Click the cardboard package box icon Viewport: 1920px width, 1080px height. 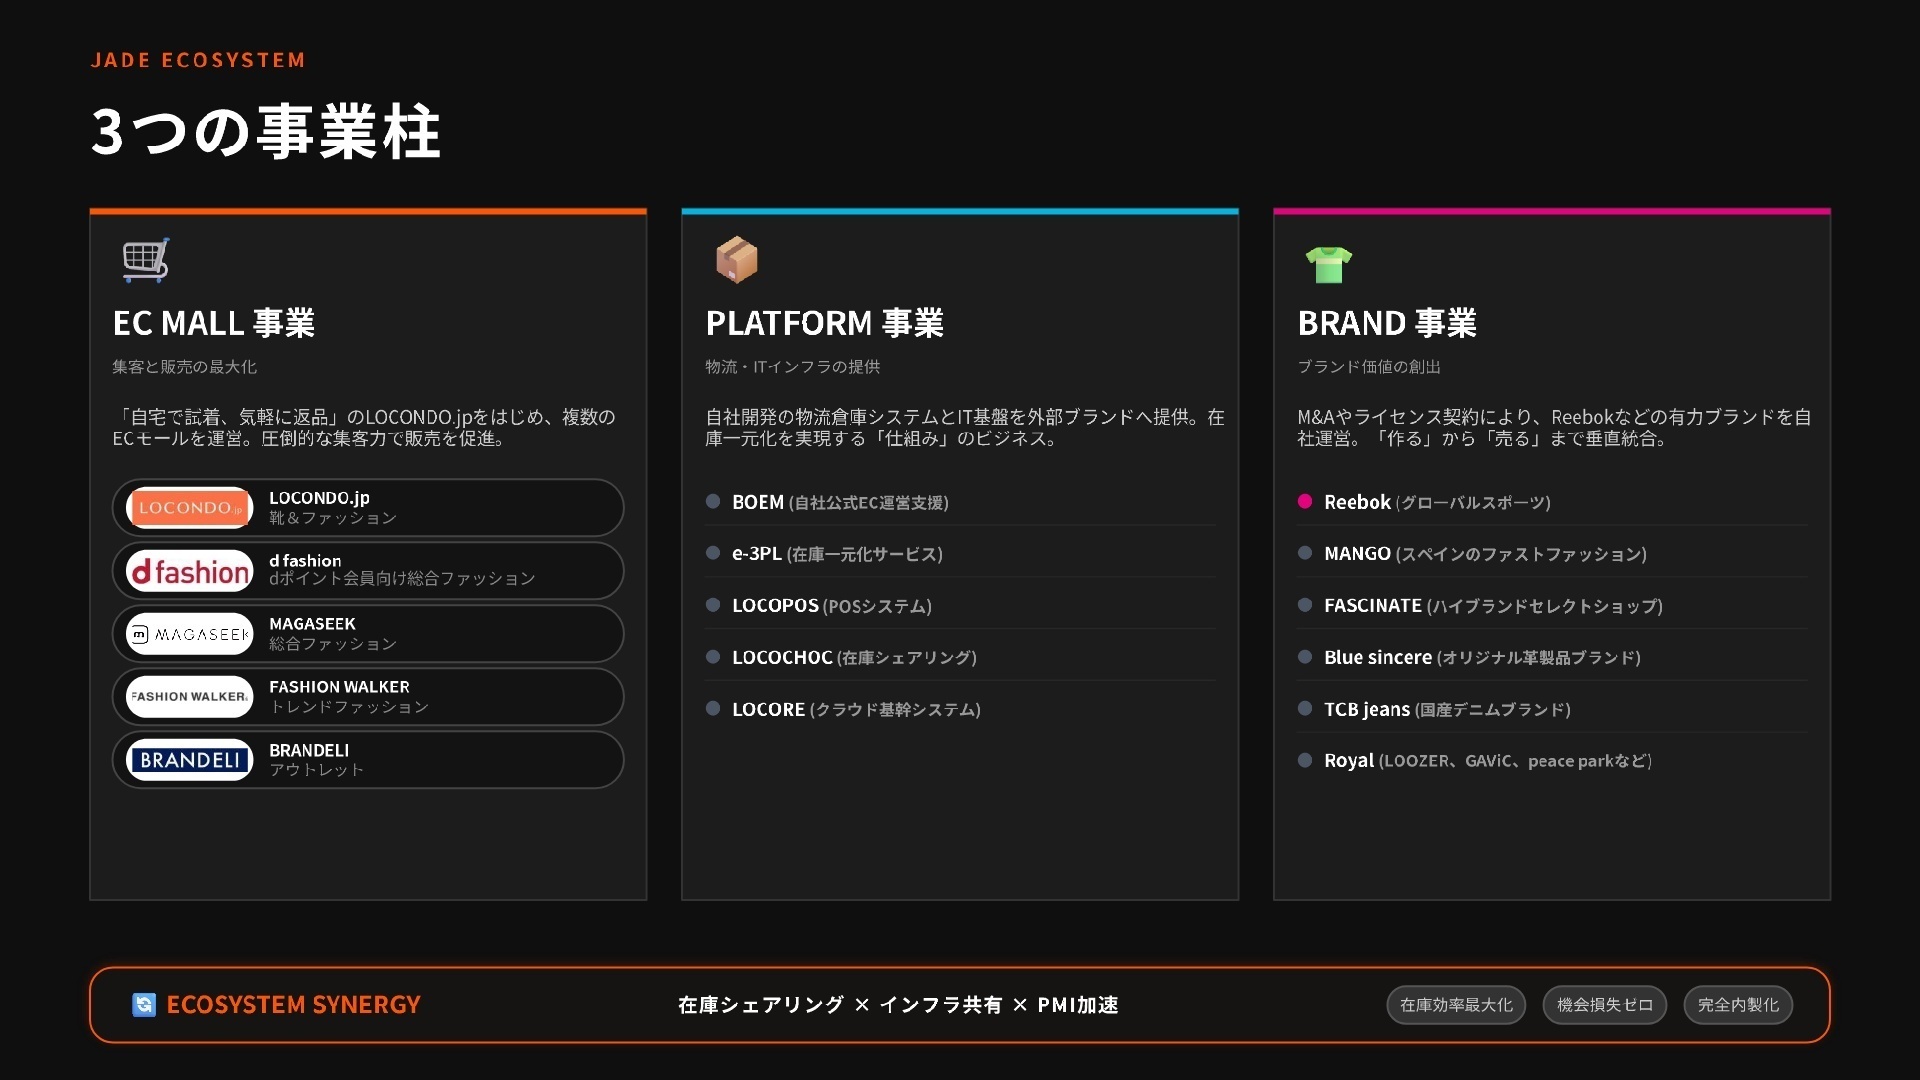point(737,260)
